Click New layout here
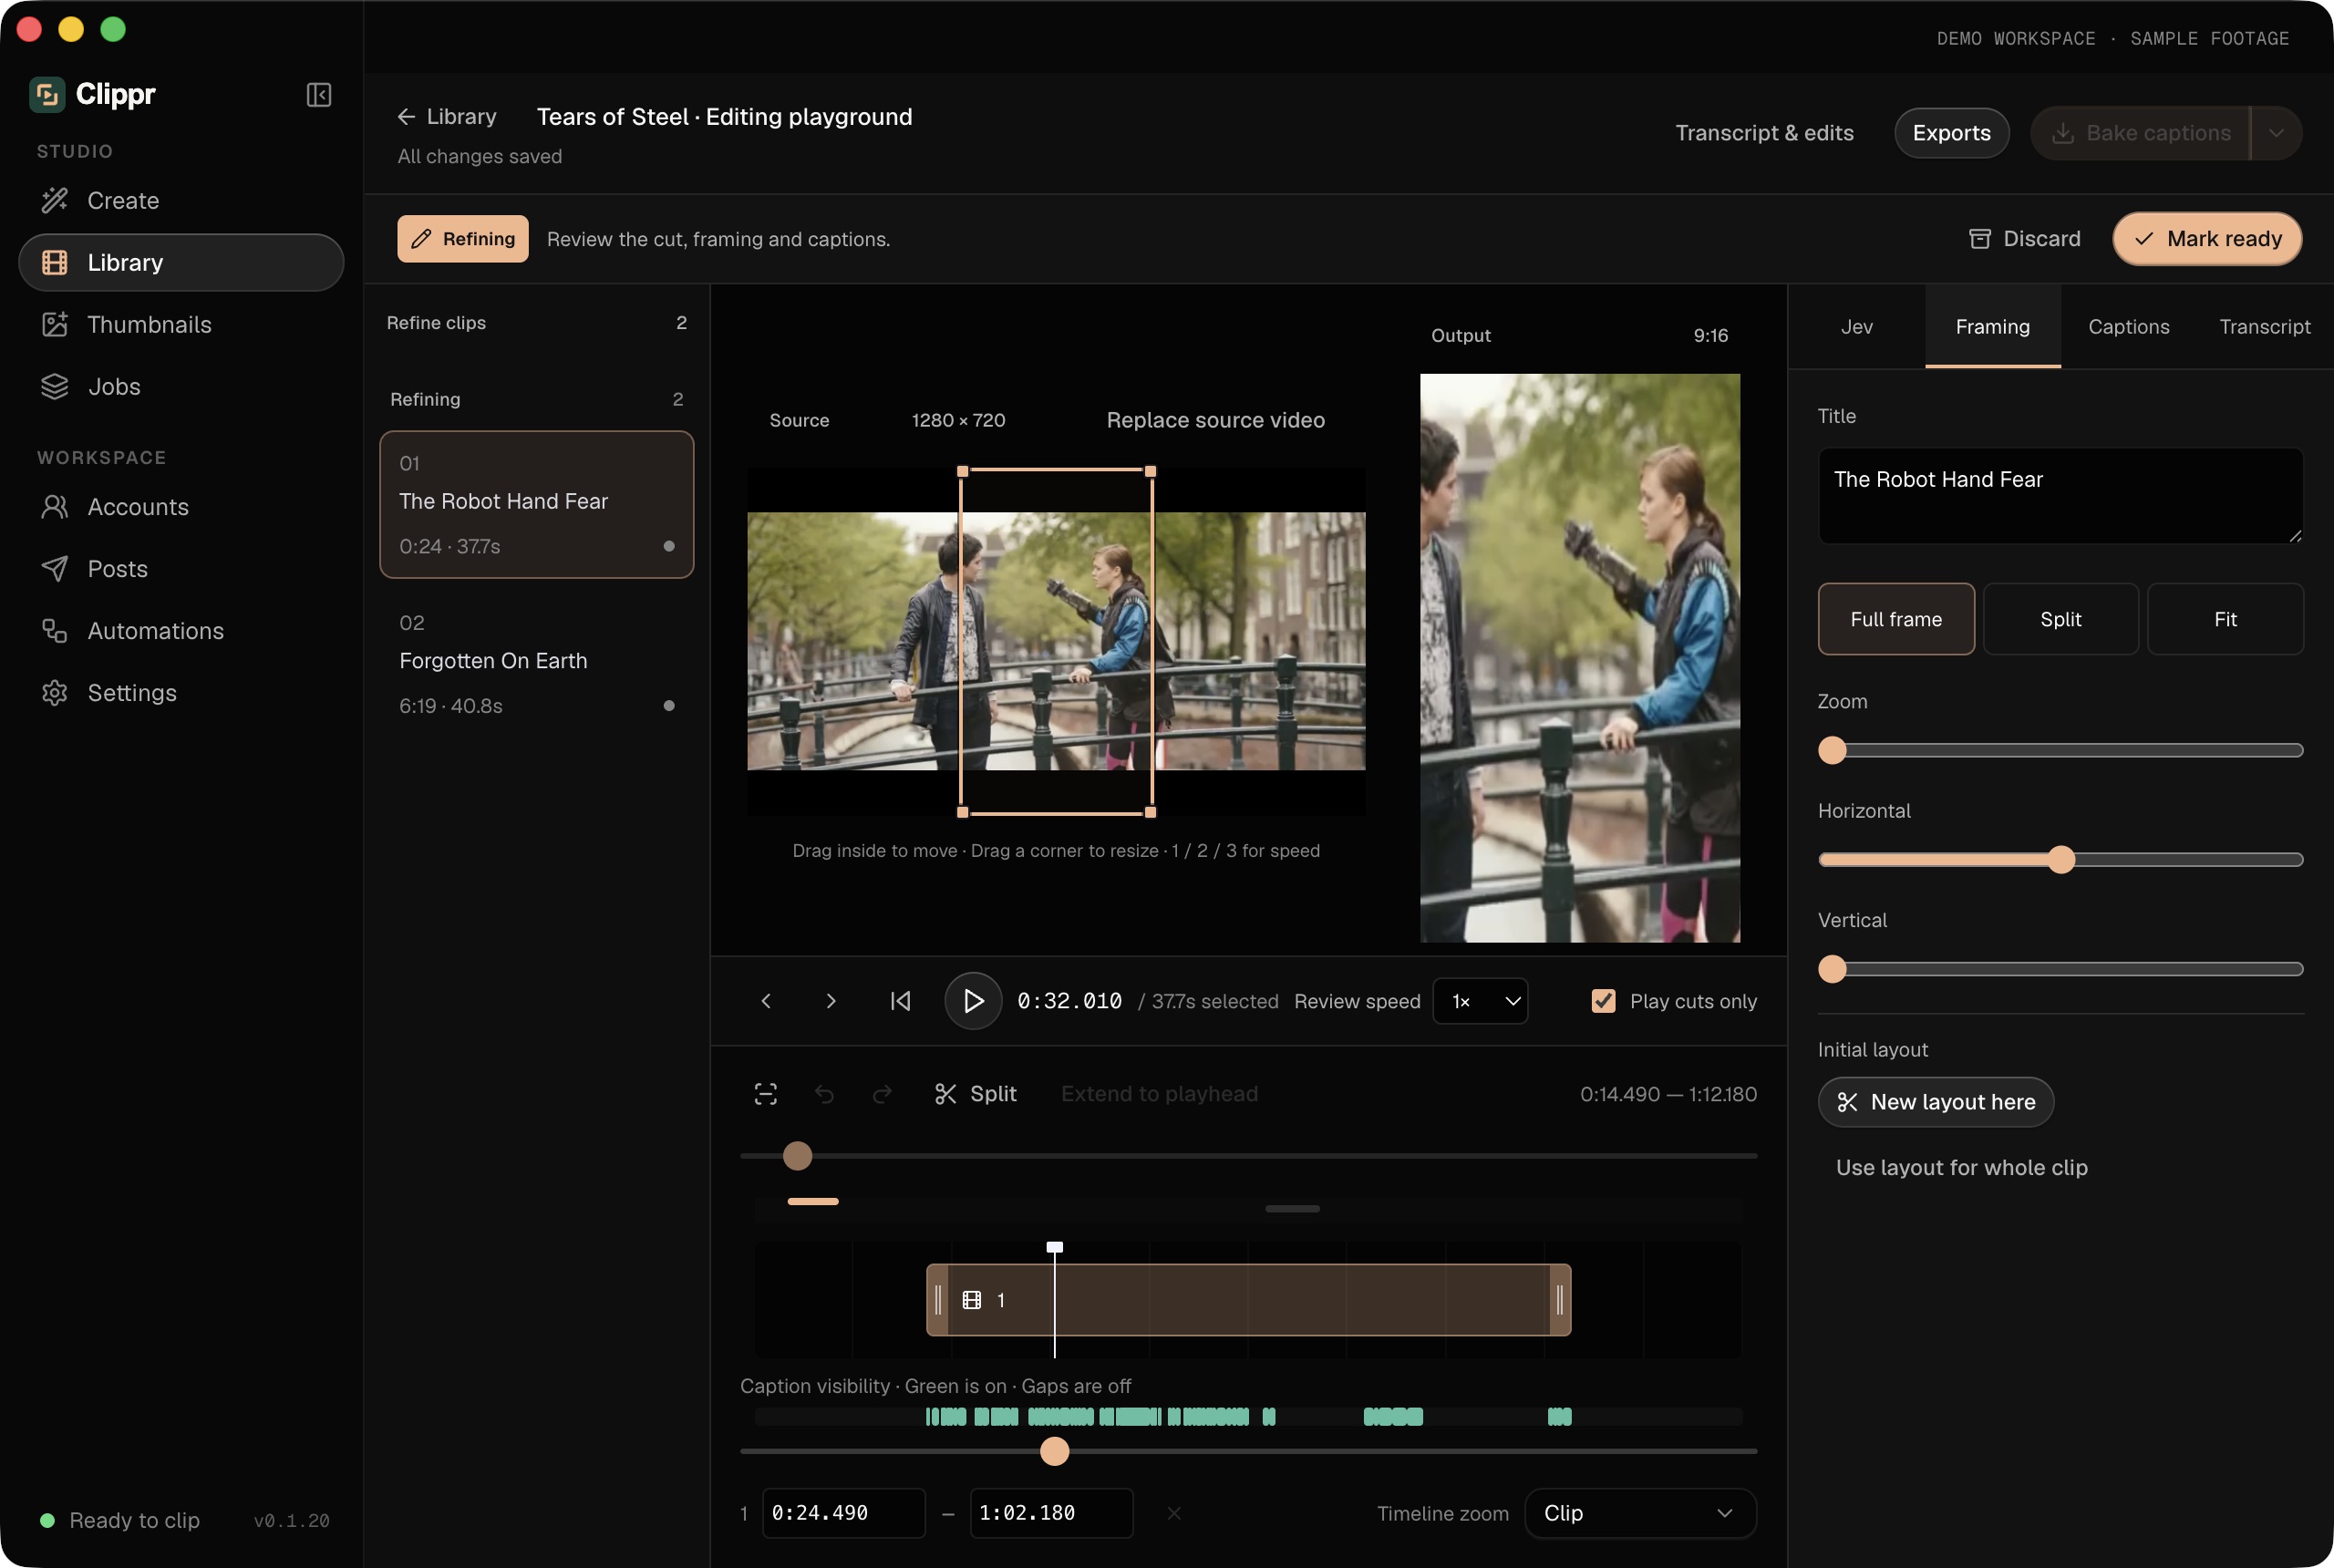Screen dimensions: 2334x1568 pos(1935,1102)
